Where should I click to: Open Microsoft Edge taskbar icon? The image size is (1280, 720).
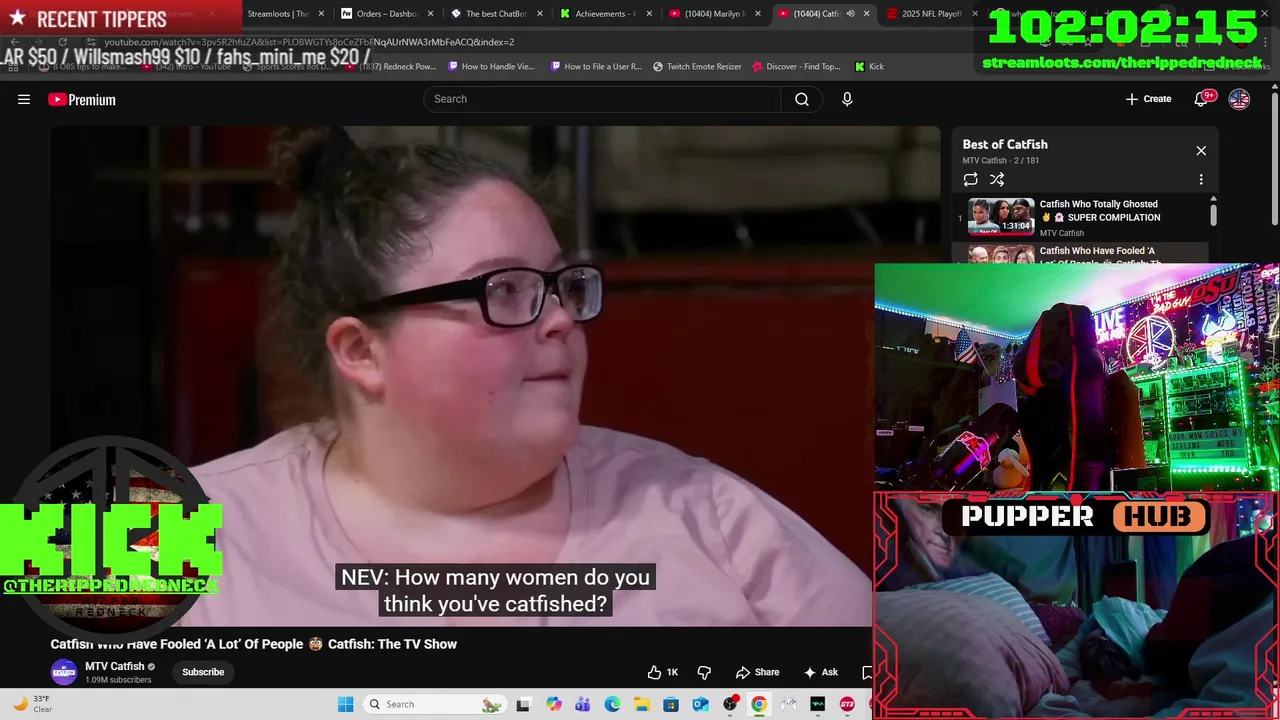pyautogui.click(x=612, y=704)
